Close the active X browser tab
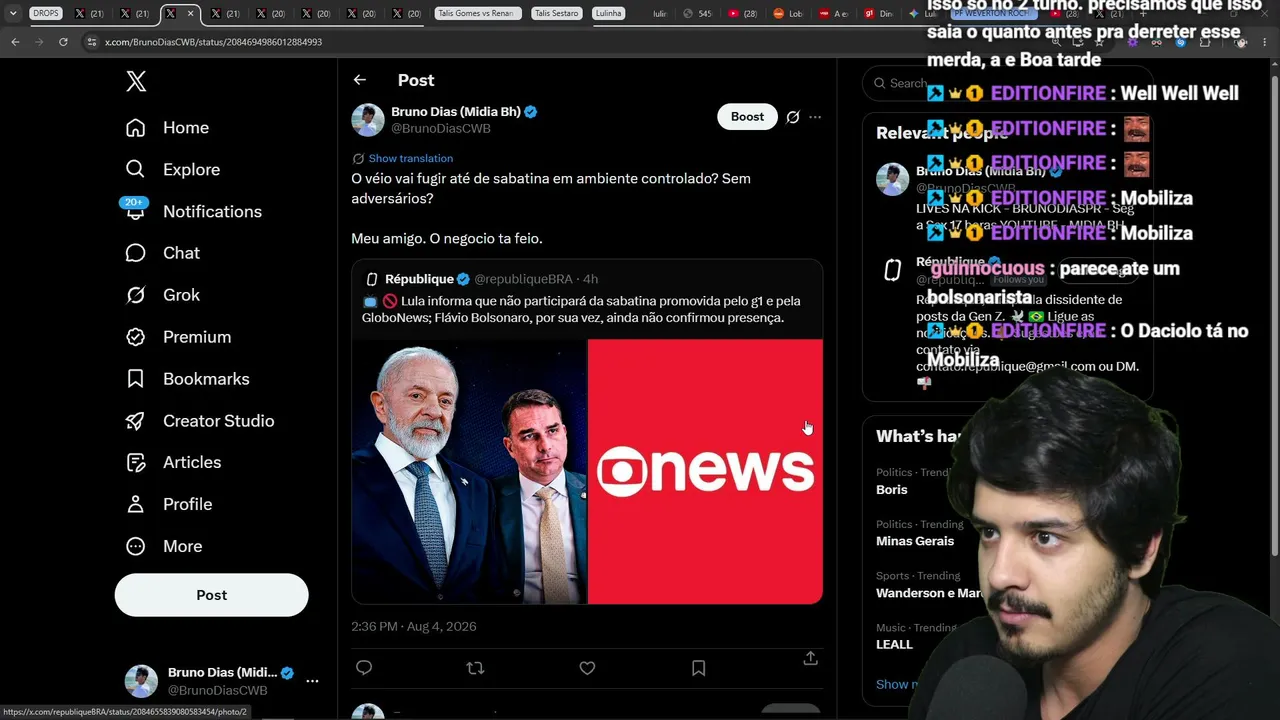Image resolution: width=1280 pixels, height=720 pixels. pyautogui.click(x=190, y=14)
